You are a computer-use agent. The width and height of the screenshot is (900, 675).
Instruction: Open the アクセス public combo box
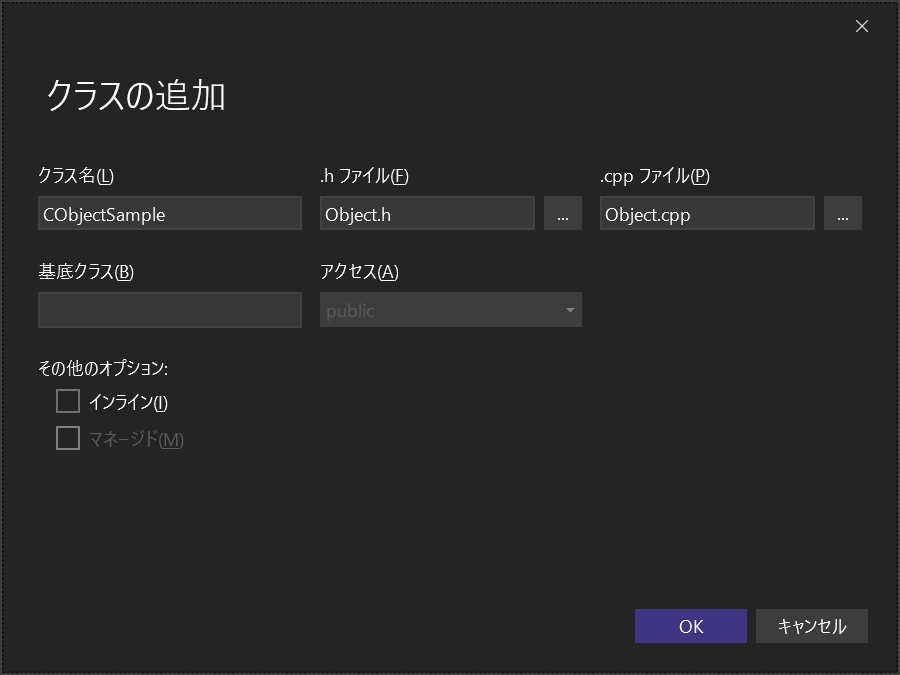coord(440,310)
